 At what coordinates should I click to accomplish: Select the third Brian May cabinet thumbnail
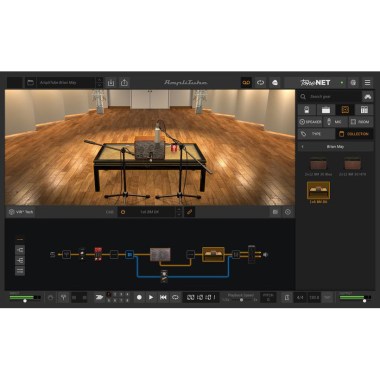pyautogui.click(x=318, y=190)
